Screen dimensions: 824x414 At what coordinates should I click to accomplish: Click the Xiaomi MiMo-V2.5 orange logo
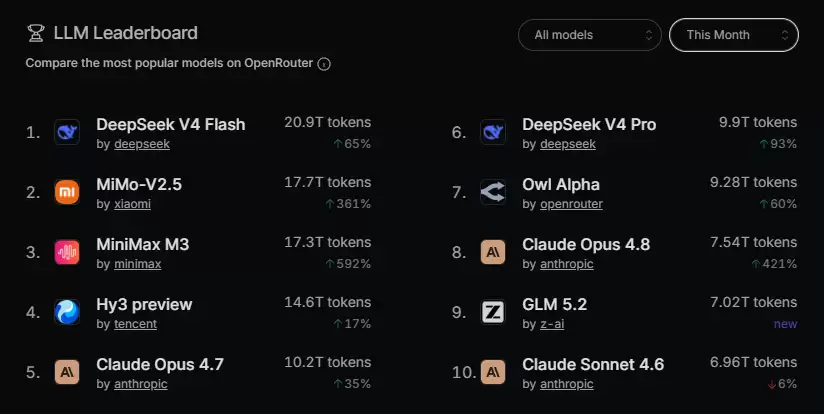(x=67, y=192)
